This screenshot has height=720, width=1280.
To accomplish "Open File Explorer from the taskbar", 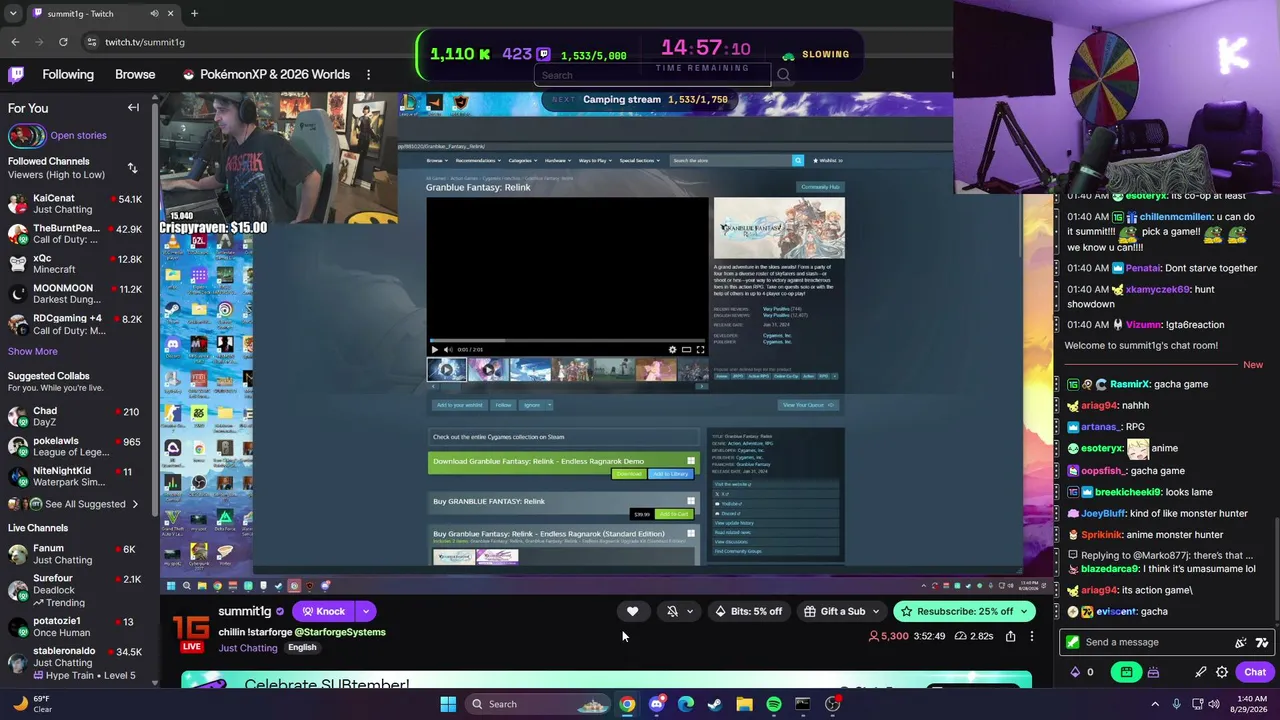I will [x=744, y=704].
